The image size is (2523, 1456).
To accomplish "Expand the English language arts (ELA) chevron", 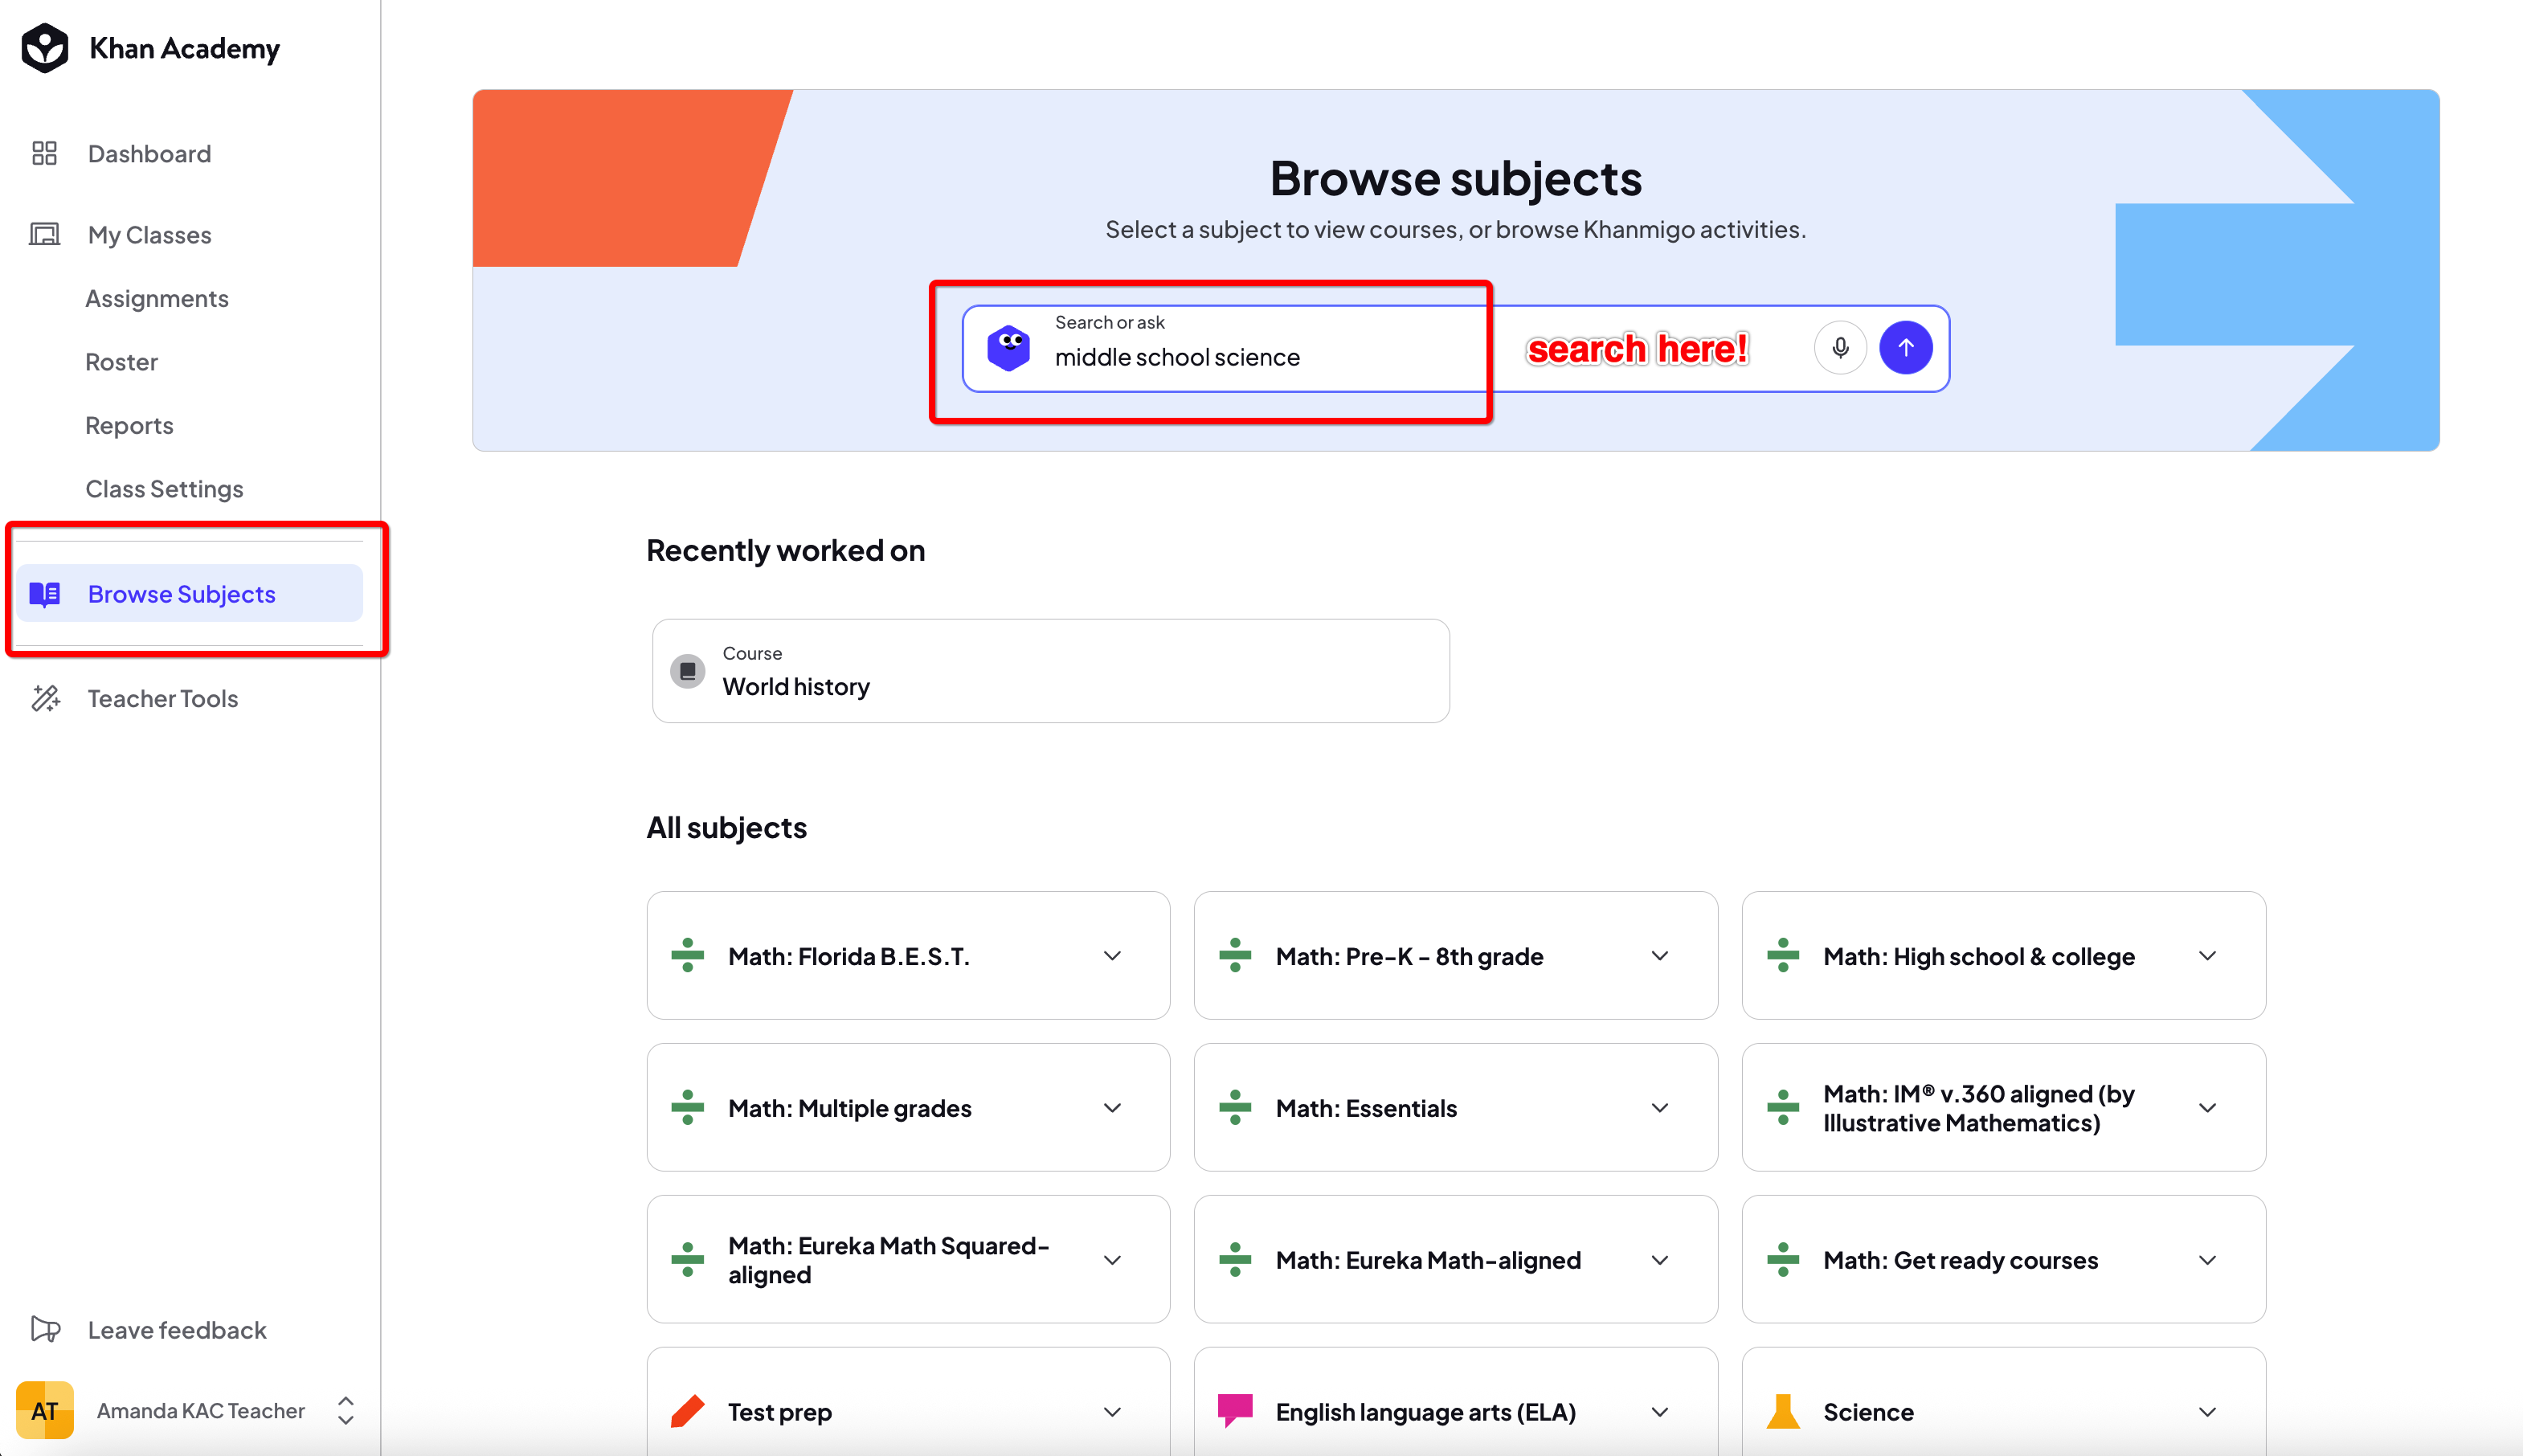I will tap(1660, 1412).
